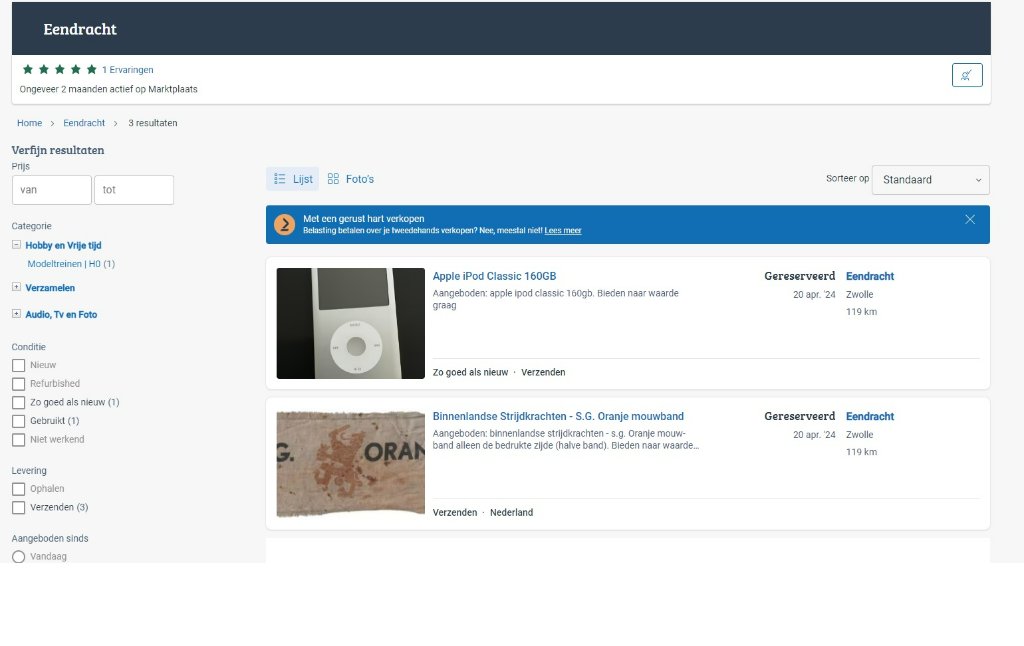The width and height of the screenshot is (1024, 646).
Task: Tick the Verzenden delivery checkbox
Action: point(18,508)
